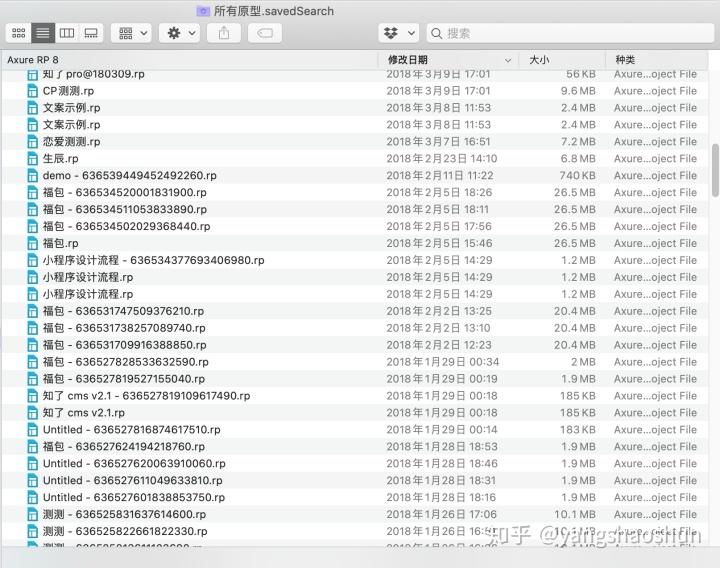The width and height of the screenshot is (720, 568).
Task: Click icon of 测测 - 636525822661822330.rp
Action: [x=32, y=532]
